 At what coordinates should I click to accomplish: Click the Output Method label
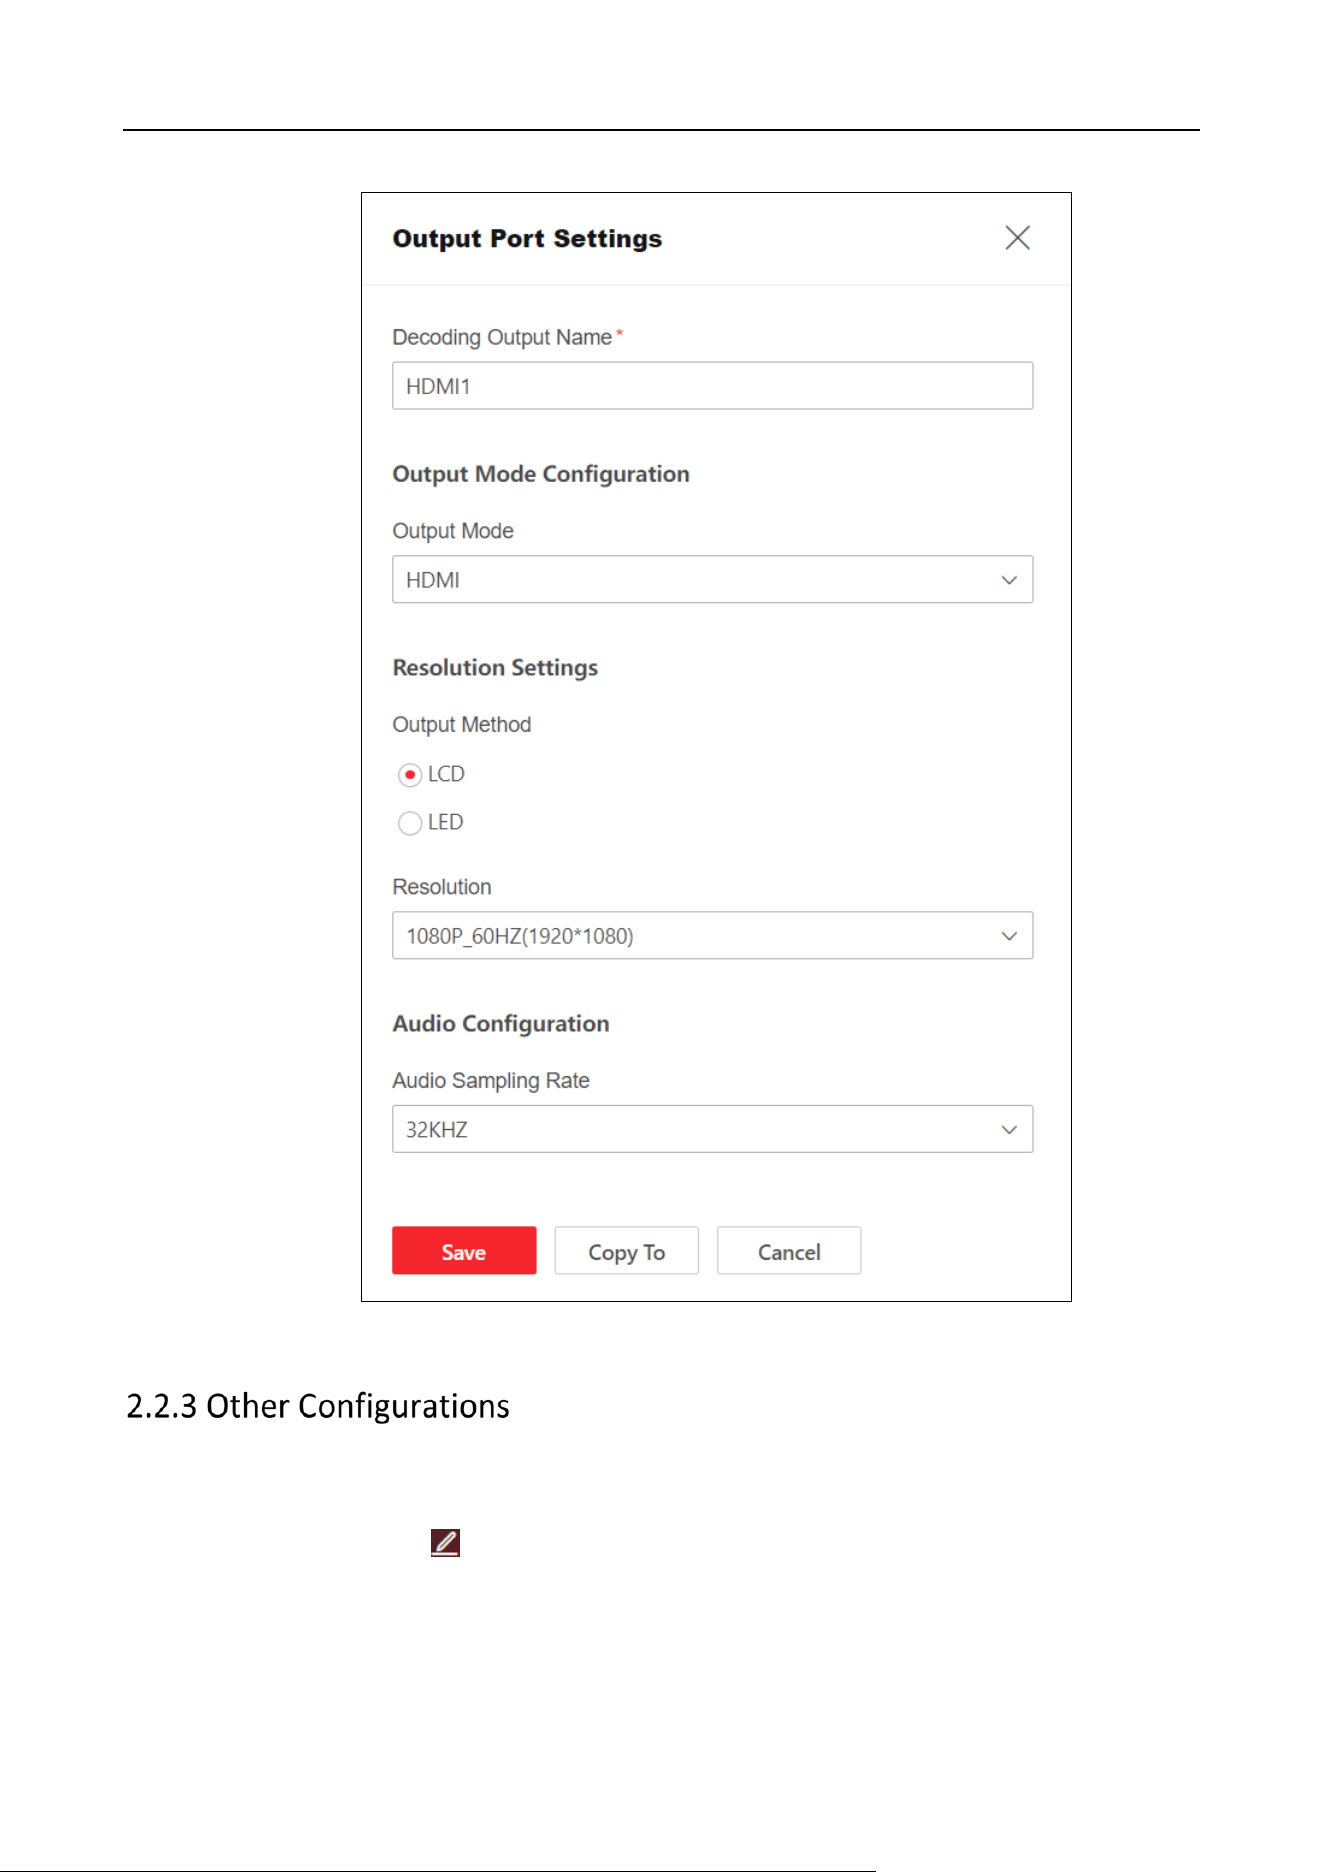coord(462,725)
